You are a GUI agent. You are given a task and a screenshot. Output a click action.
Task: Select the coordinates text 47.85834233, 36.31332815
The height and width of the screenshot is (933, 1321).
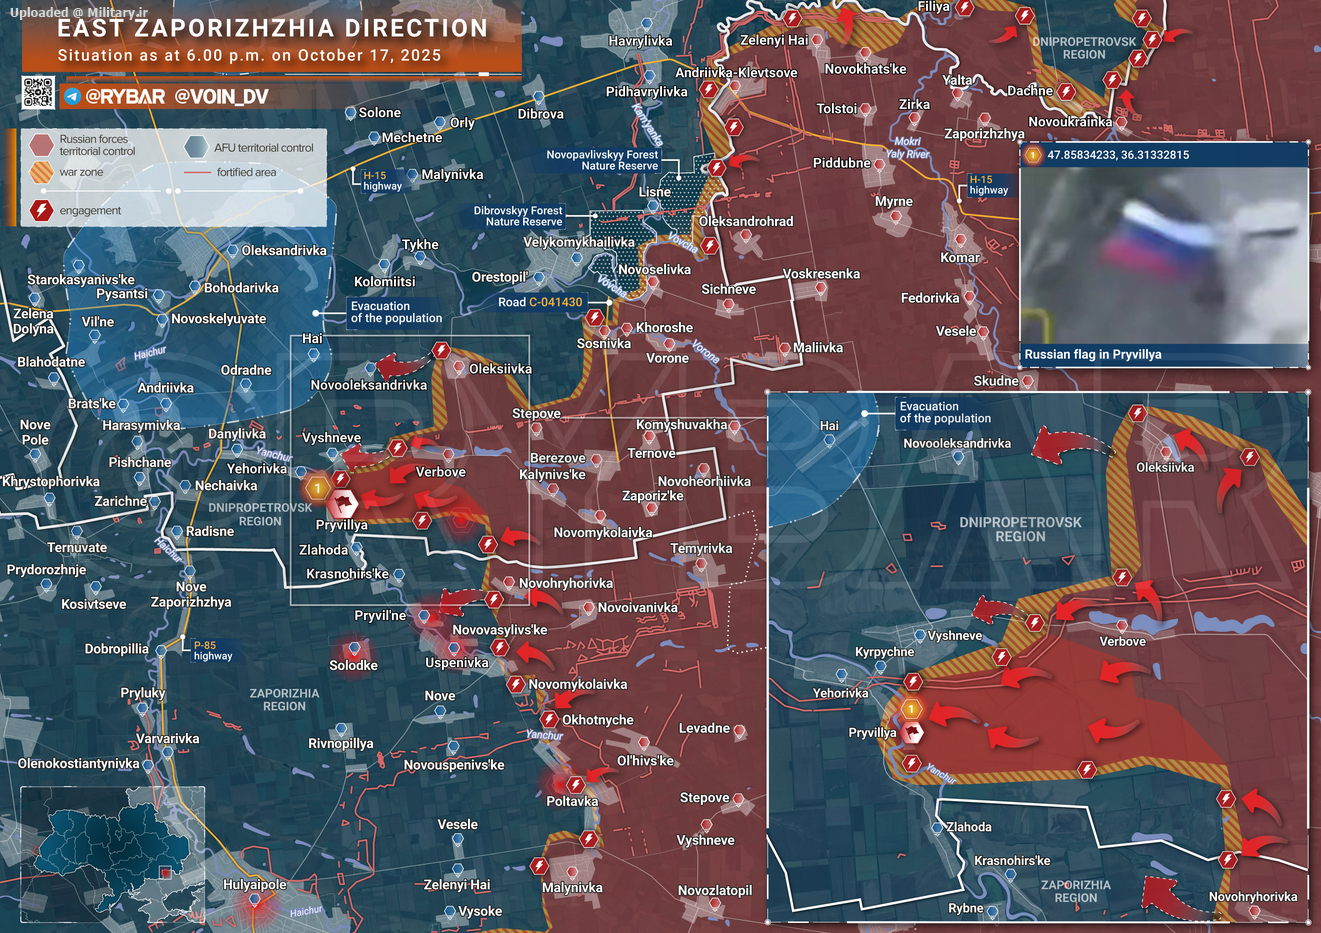click(x=1118, y=155)
